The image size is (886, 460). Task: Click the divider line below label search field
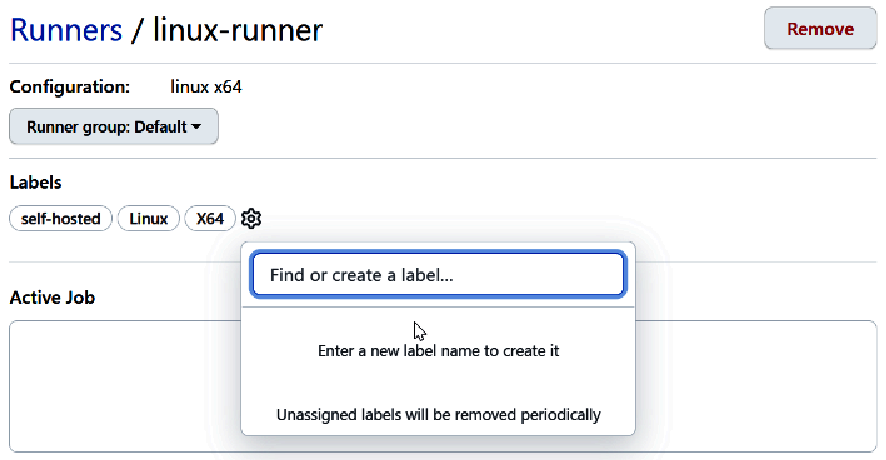pos(438,307)
